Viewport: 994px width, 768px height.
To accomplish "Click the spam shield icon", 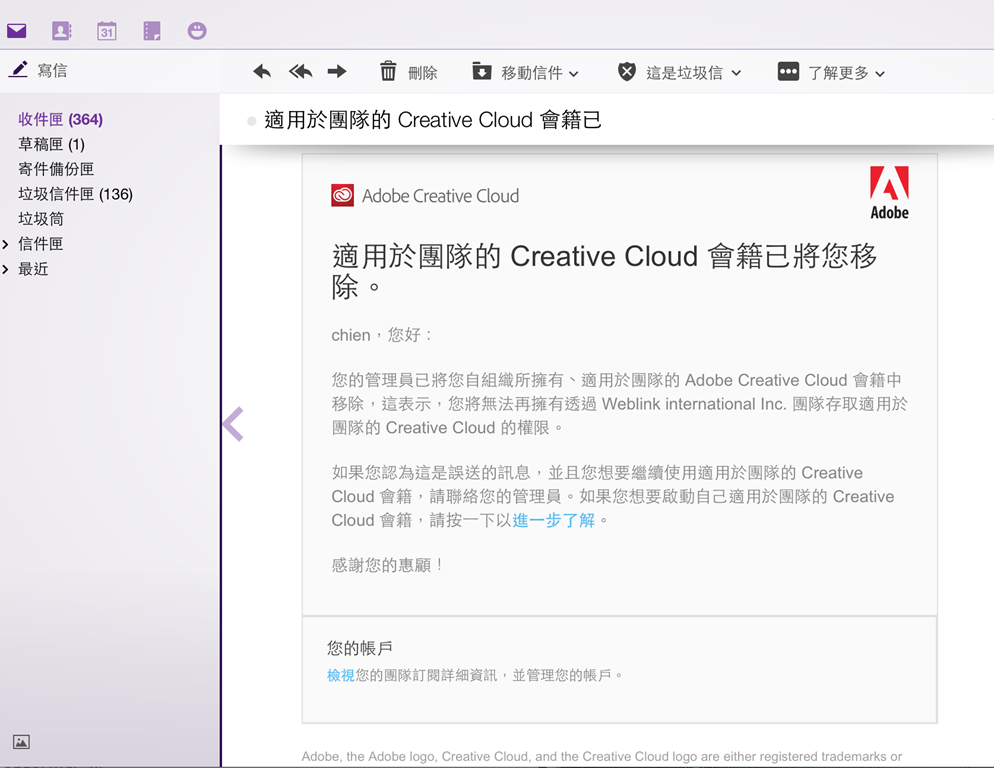I will pyautogui.click(x=627, y=72).
